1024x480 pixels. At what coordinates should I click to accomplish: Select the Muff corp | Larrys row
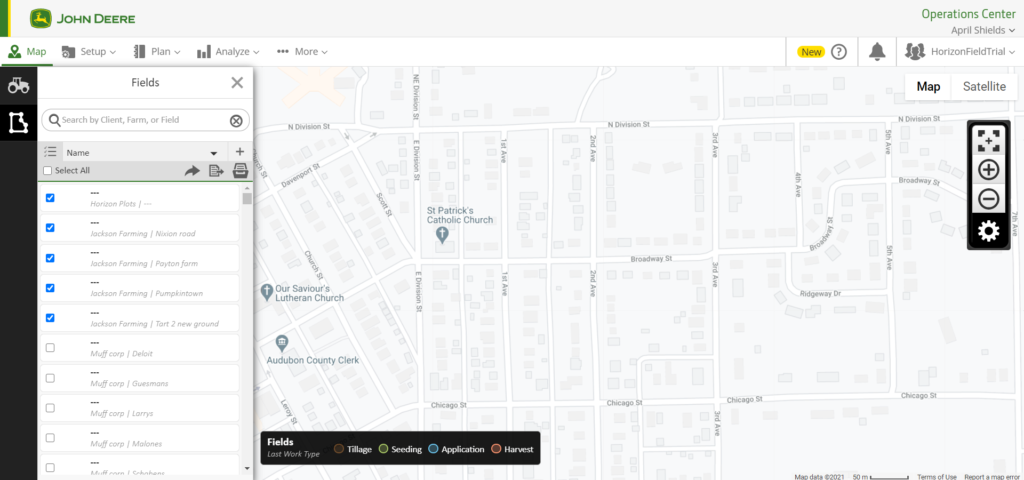140,408
